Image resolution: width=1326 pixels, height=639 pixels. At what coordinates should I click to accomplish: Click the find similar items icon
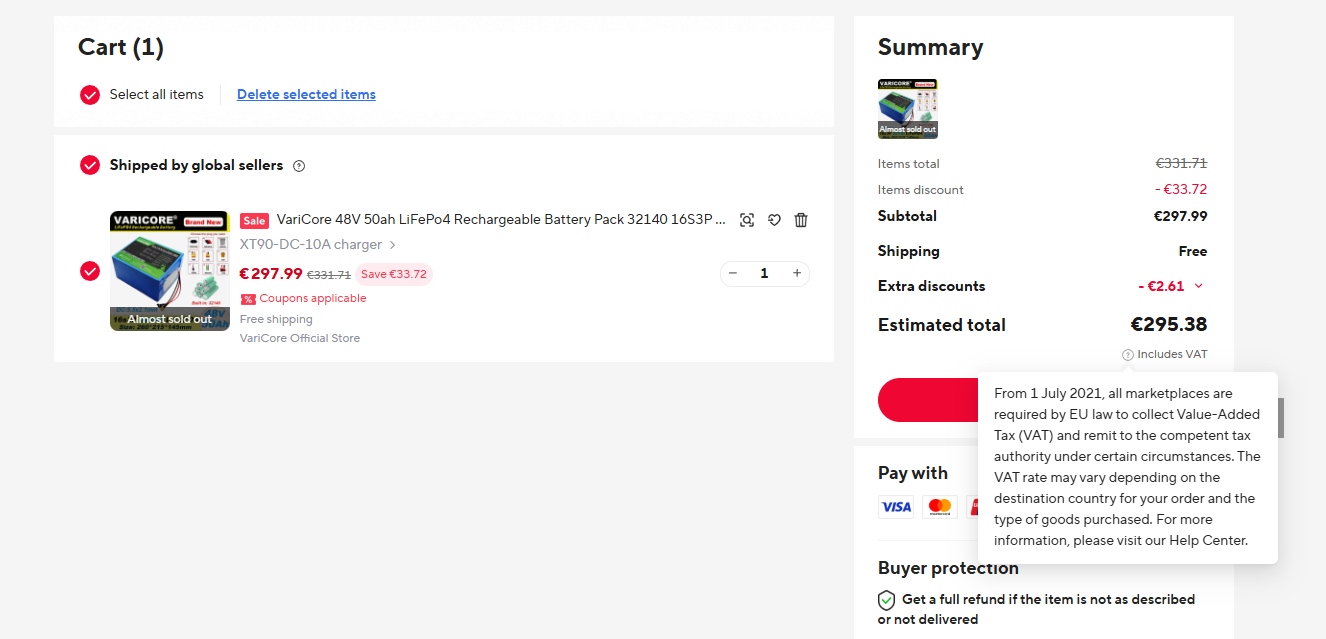(747, 220)
